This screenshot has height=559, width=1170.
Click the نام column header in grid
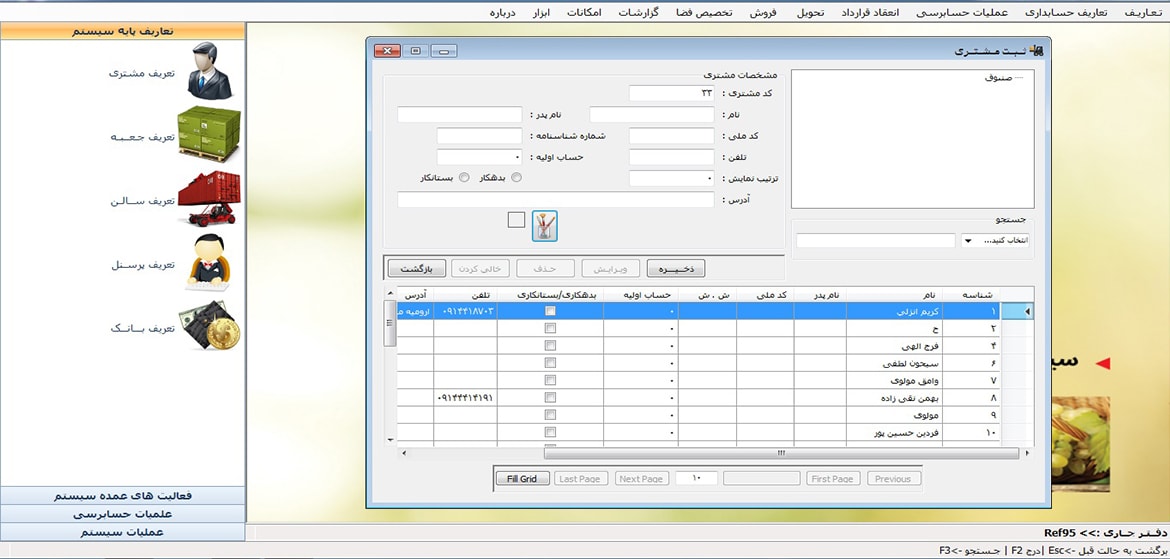[x=894, y=295]
